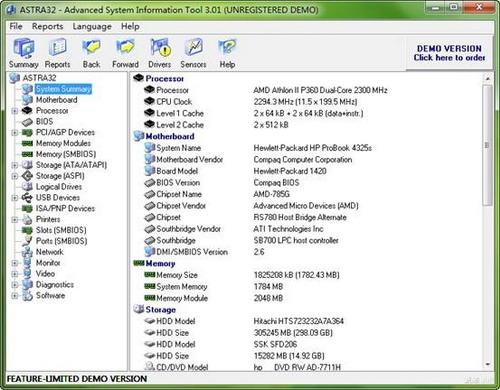Click the CD/DVD Model row icon
The width and height of the screenshot is (500, 390).
149,366
